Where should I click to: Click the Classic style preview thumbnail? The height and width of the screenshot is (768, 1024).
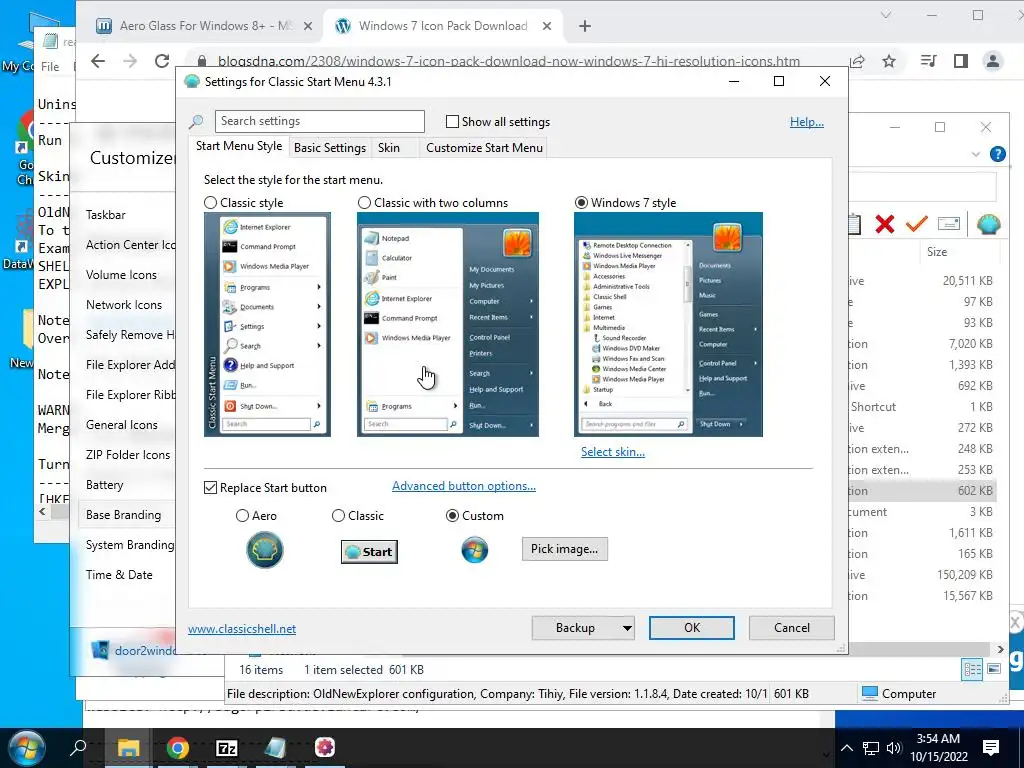click(267, 325)
